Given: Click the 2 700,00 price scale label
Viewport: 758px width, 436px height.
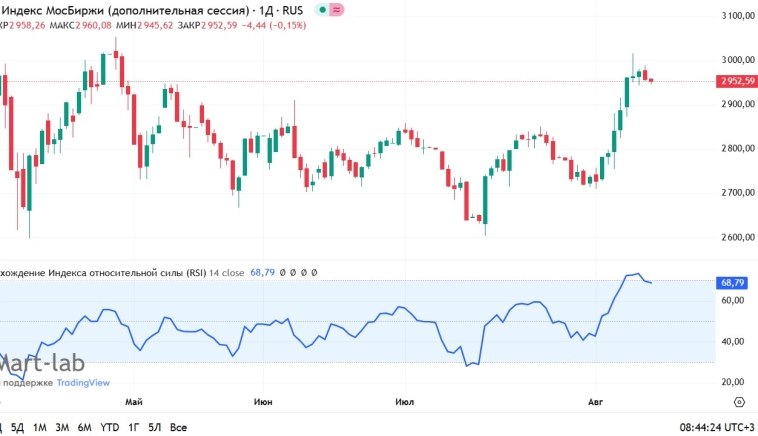Looking at the screenshot, I should 738,192.
